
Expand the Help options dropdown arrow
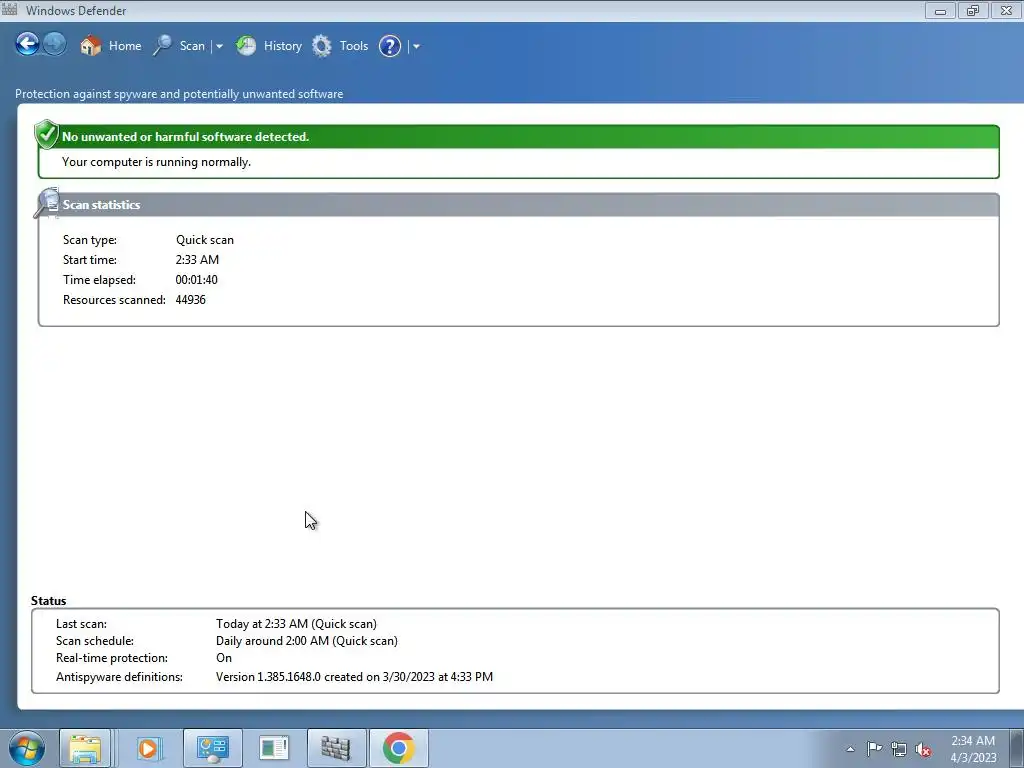[x=416, y=46]
